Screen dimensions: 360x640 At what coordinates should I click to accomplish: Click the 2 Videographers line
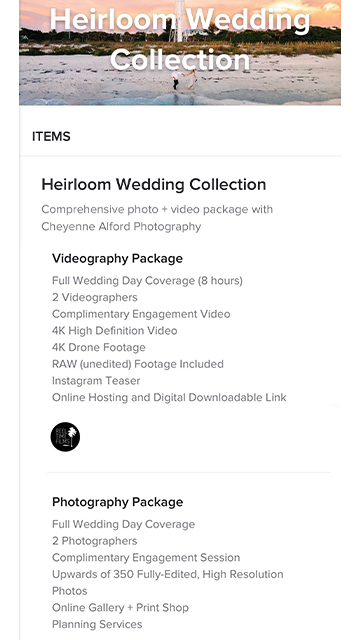pos(95,298)
